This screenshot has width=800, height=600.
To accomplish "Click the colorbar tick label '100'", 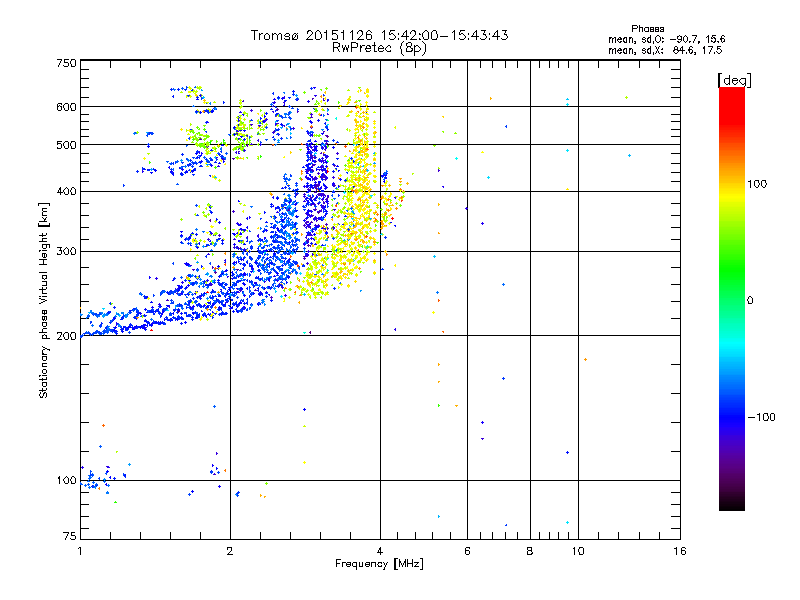I will coord(757,184).
